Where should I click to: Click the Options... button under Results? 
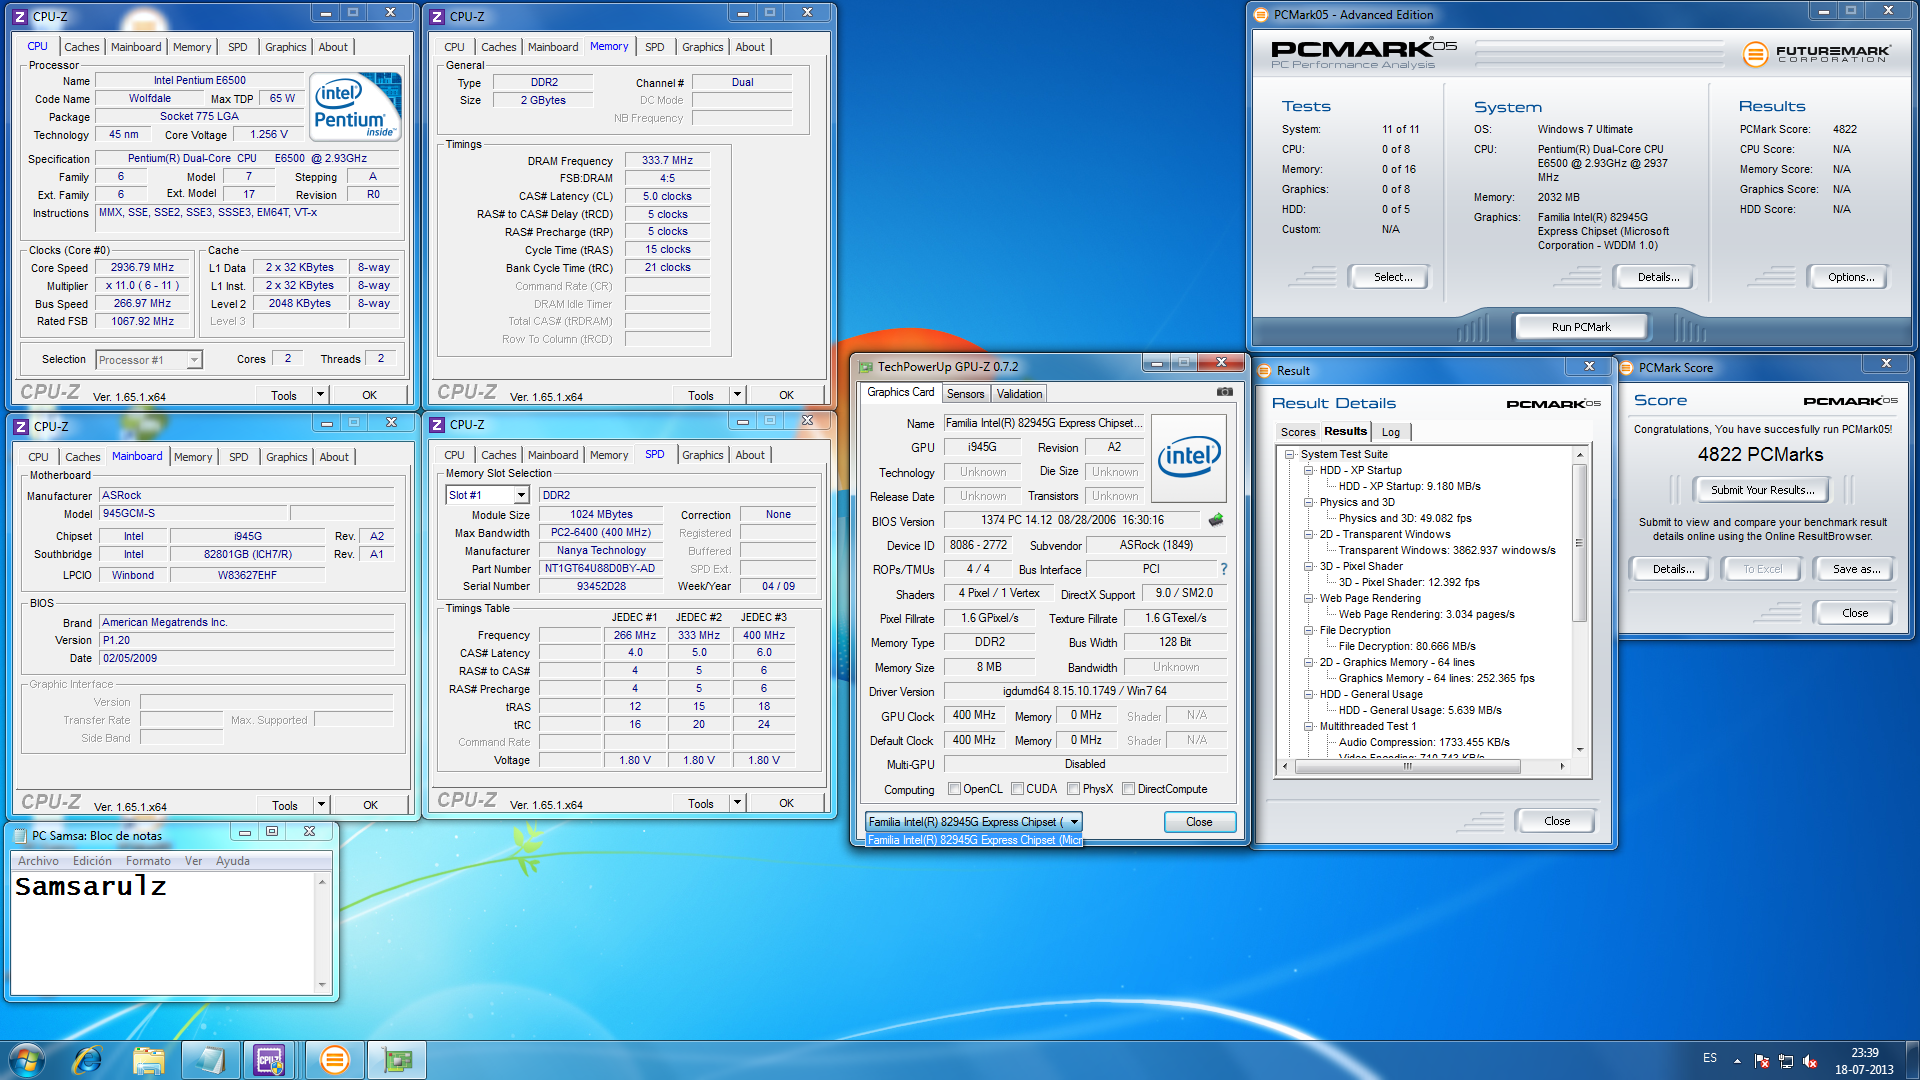point(1850,277)
